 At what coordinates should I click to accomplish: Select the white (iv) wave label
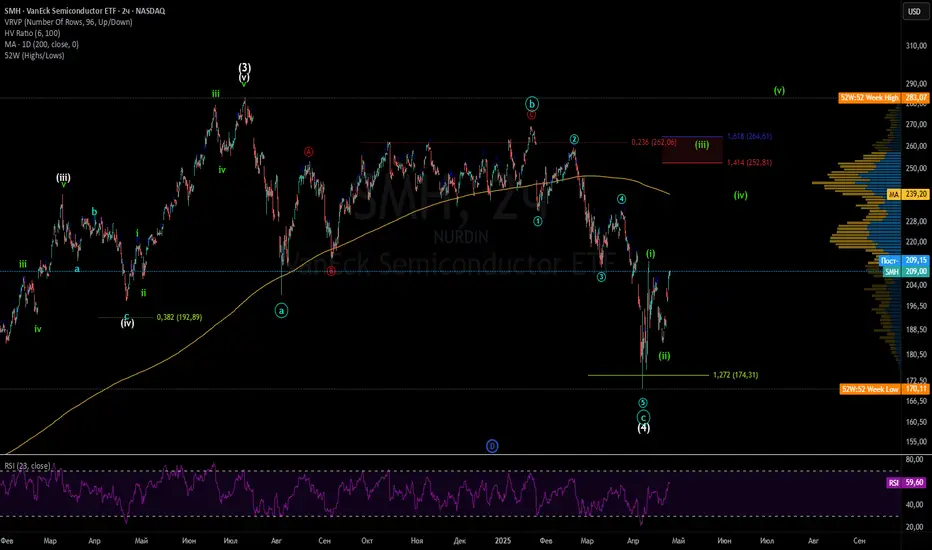pyautogui.click(x=127, y=323)
